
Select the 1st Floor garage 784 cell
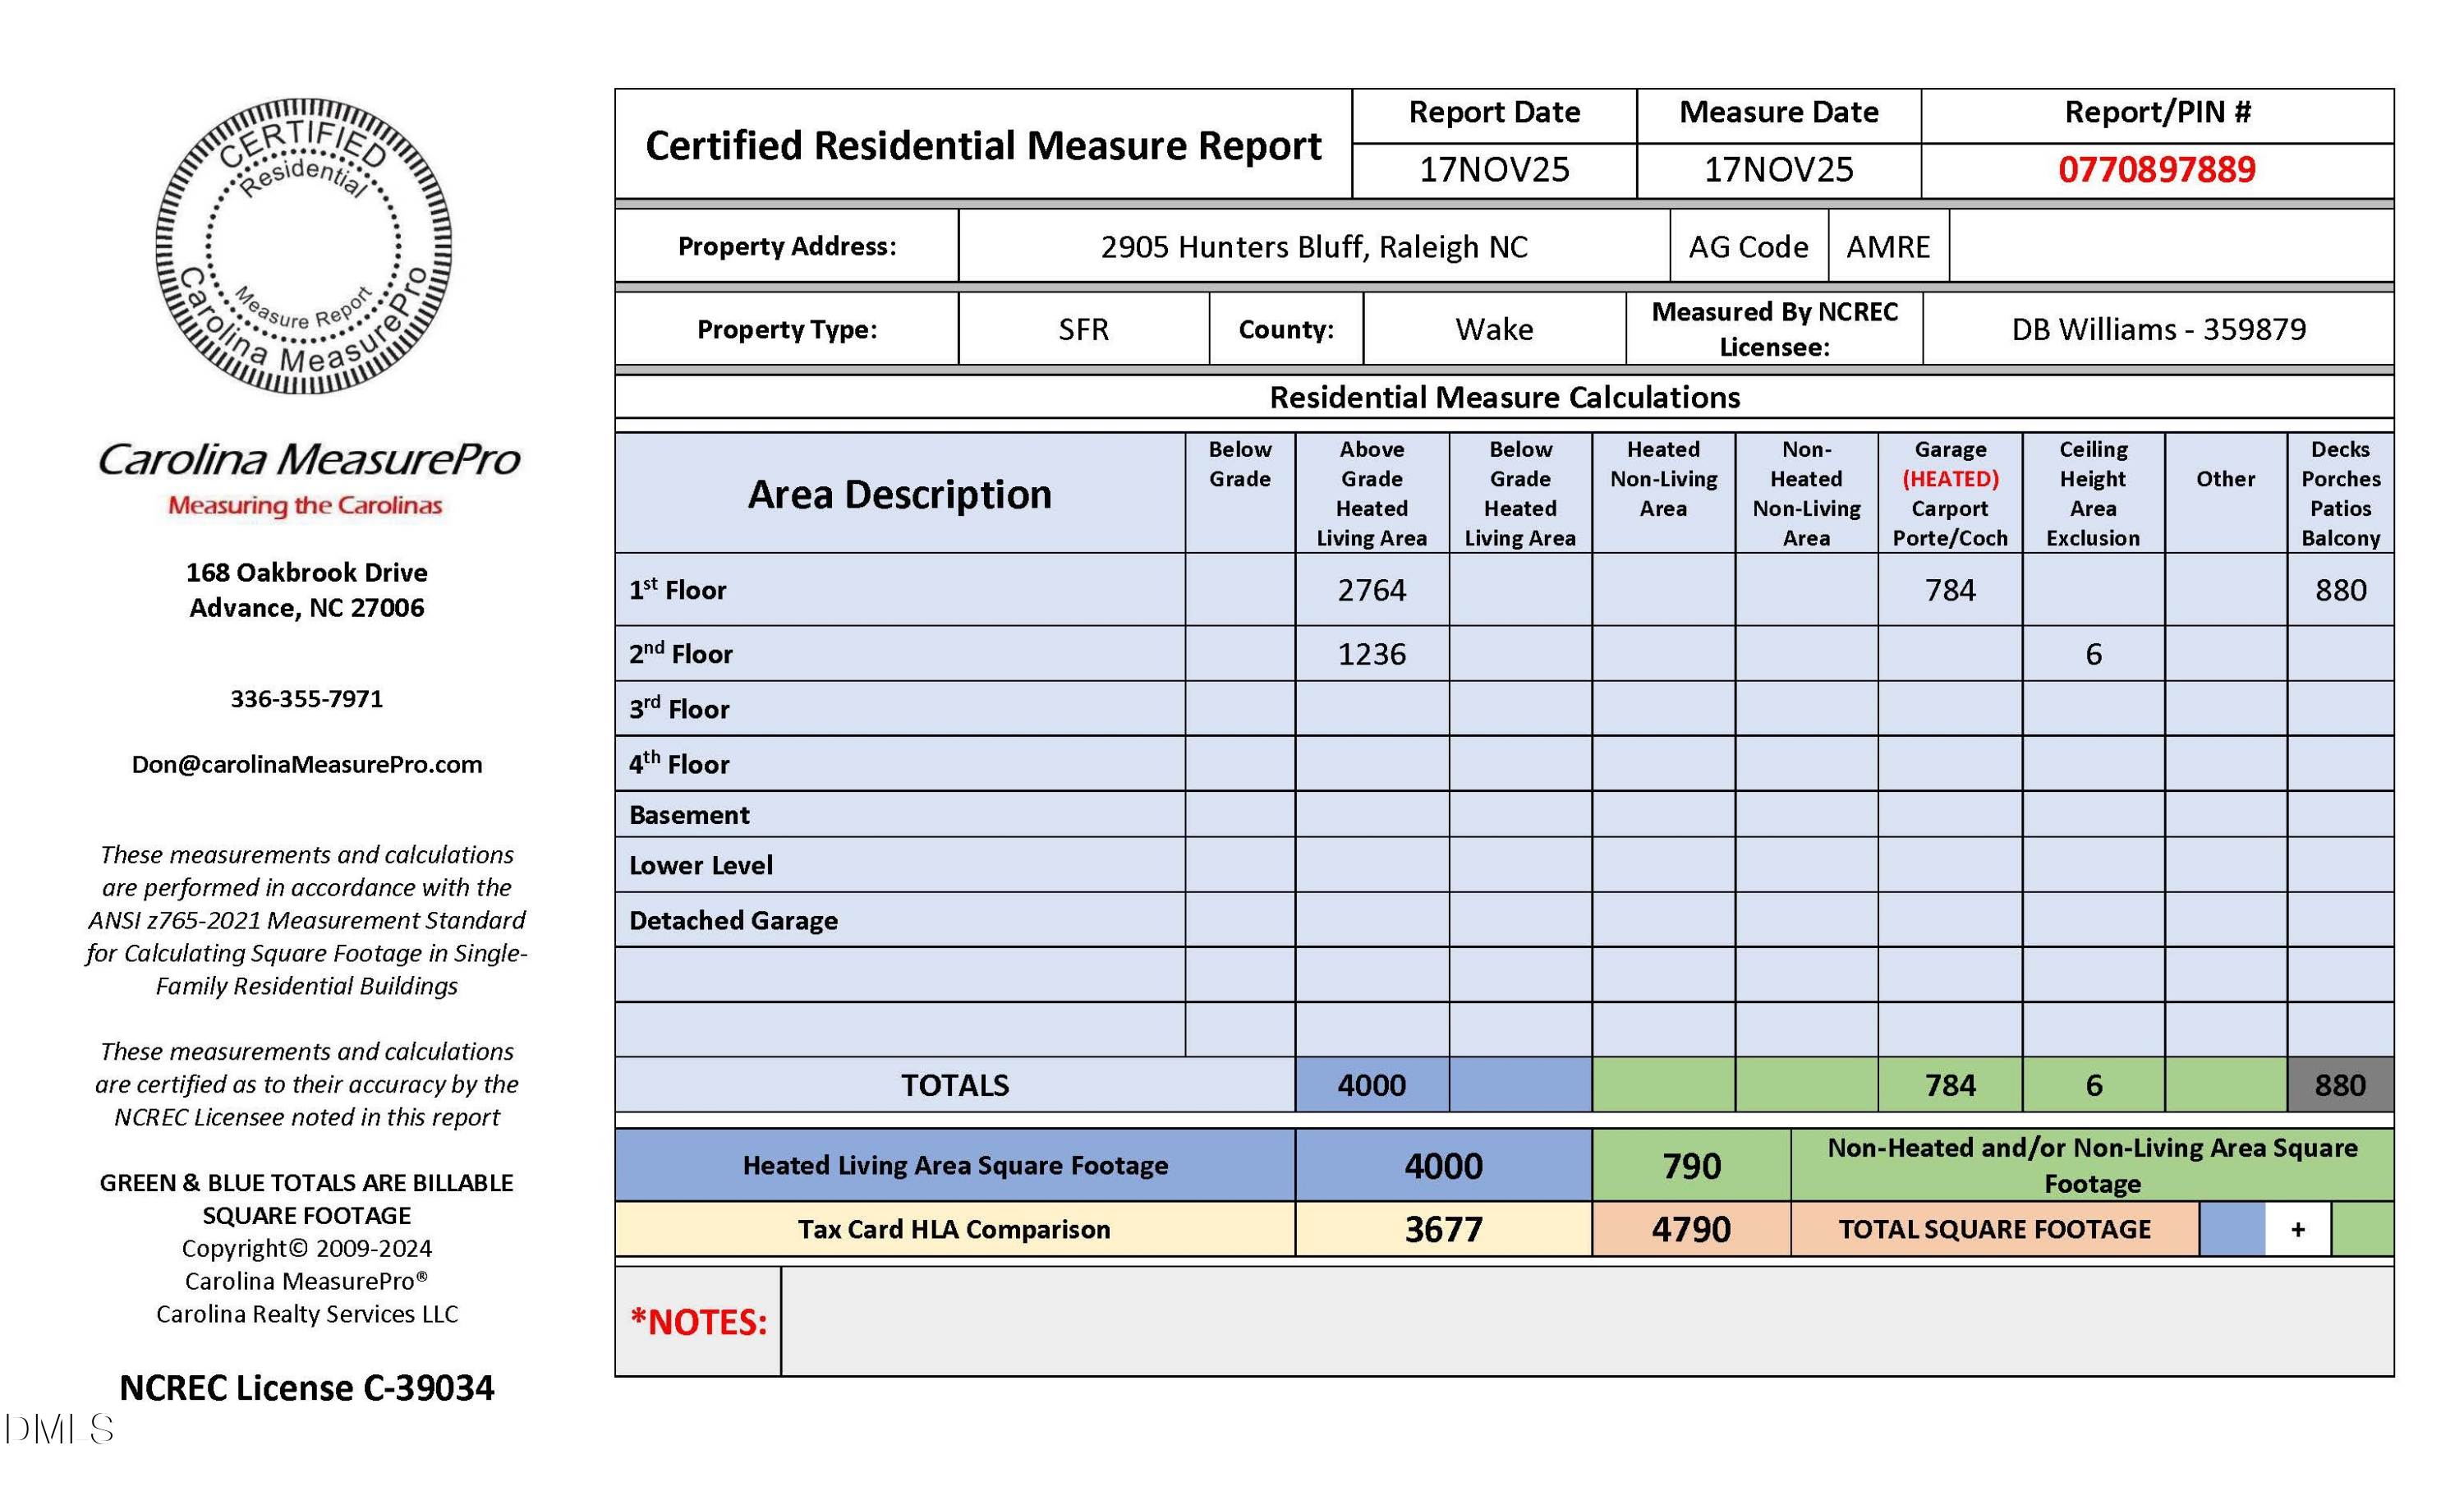(x=1949, y=590)
